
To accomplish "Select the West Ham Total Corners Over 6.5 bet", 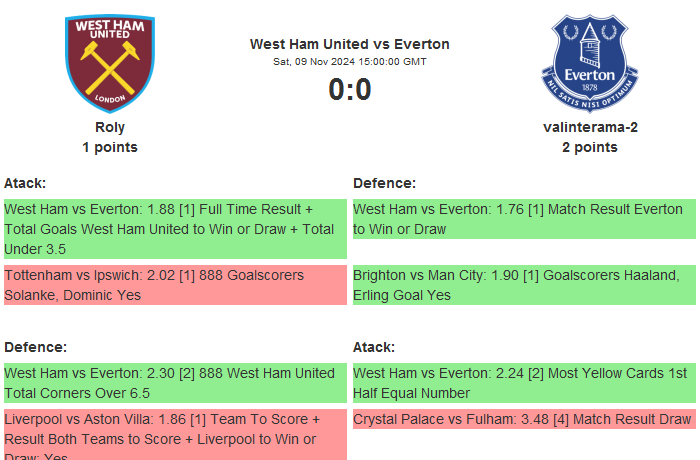I will (x=174, y=383).
